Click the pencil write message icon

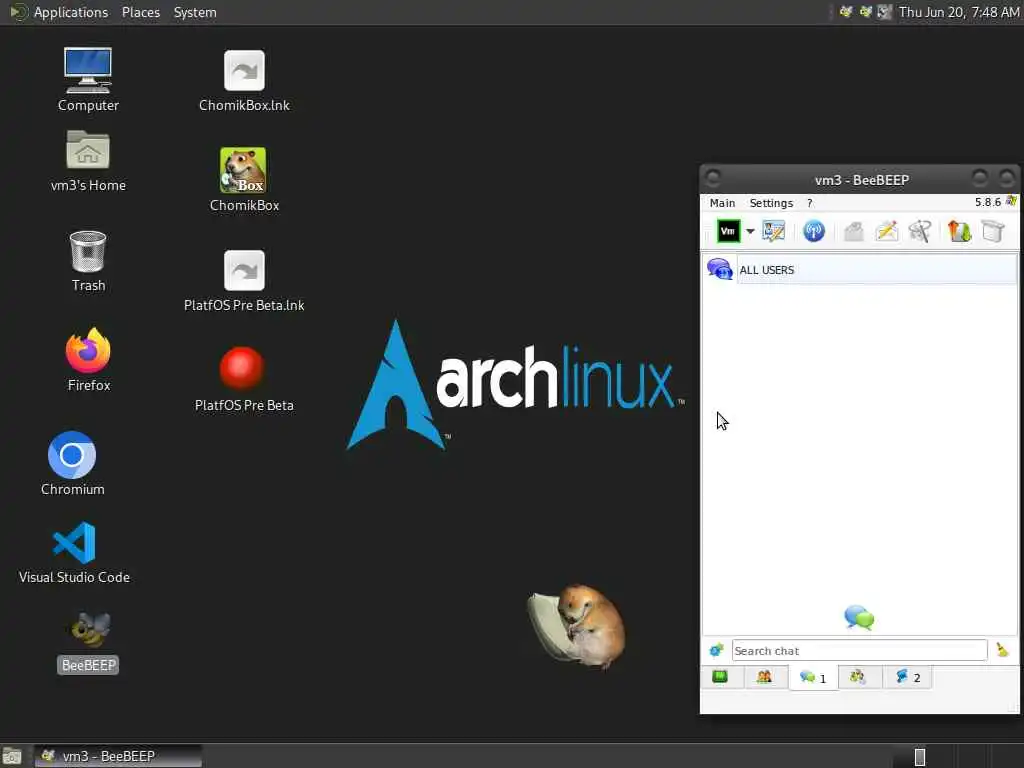click(x=887, y=231)
